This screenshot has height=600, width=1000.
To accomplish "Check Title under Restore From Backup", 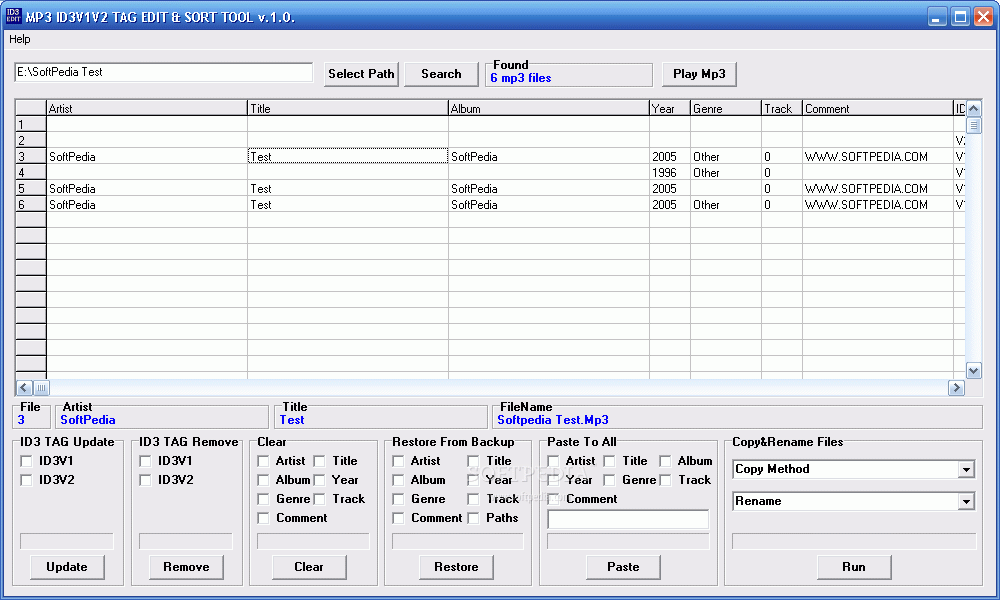I will click(473, 461).
